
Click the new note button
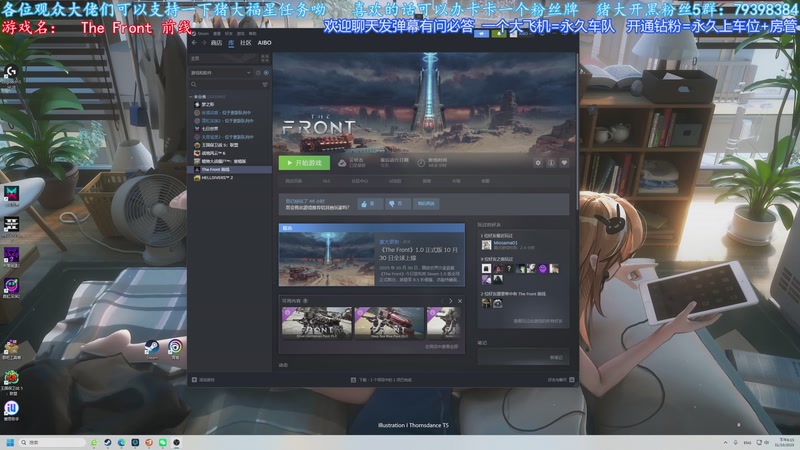pos(556,358)
